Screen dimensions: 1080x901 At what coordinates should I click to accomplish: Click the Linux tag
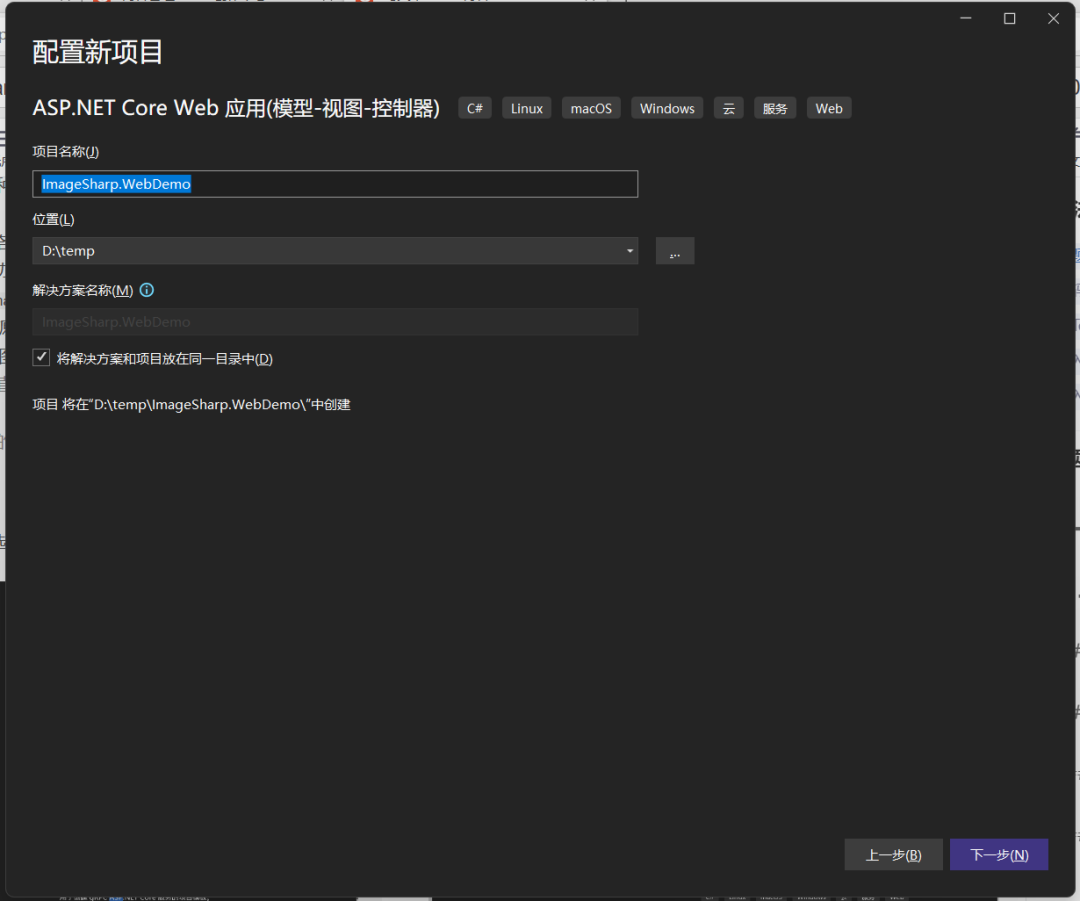click(x=526, y=108)
